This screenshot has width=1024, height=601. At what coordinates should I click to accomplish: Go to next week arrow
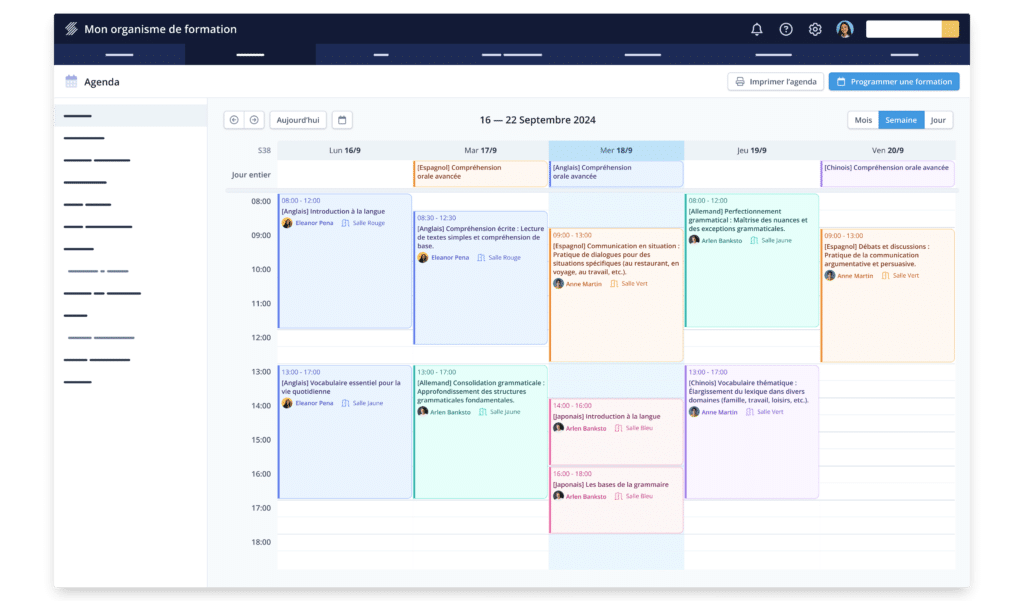(x=254, y=120)
